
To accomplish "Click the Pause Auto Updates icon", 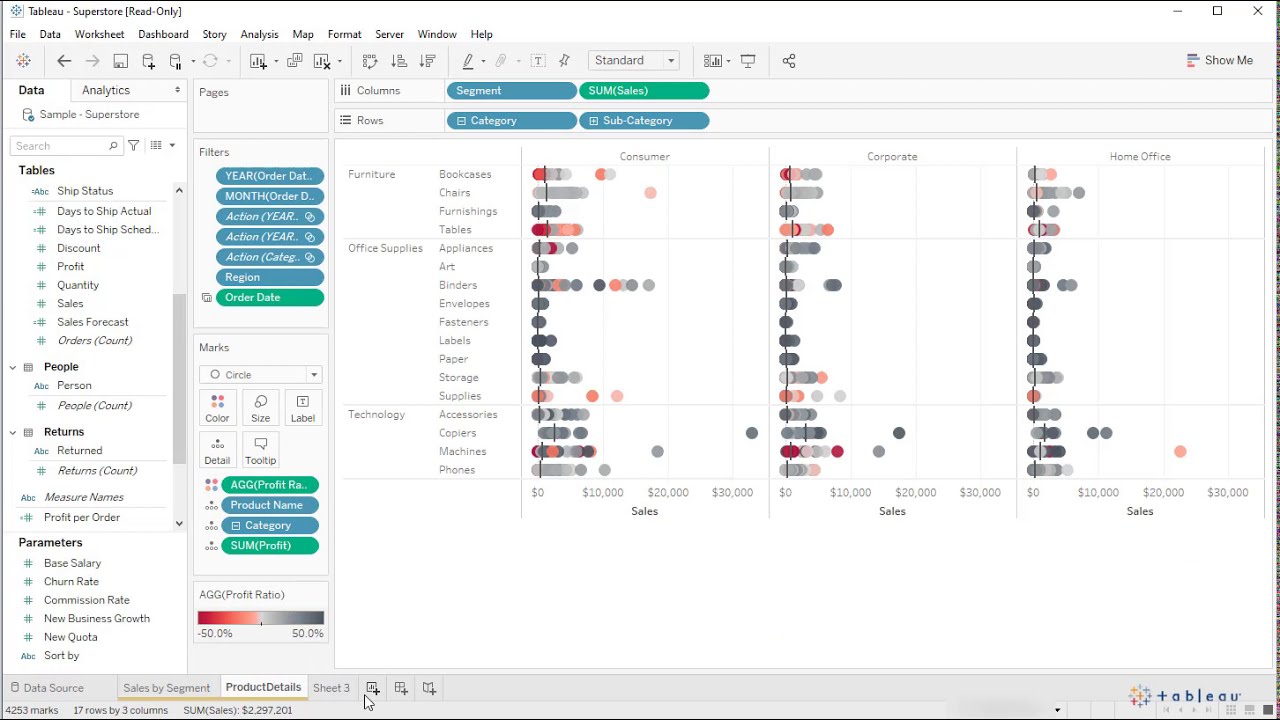I will 176,61.
